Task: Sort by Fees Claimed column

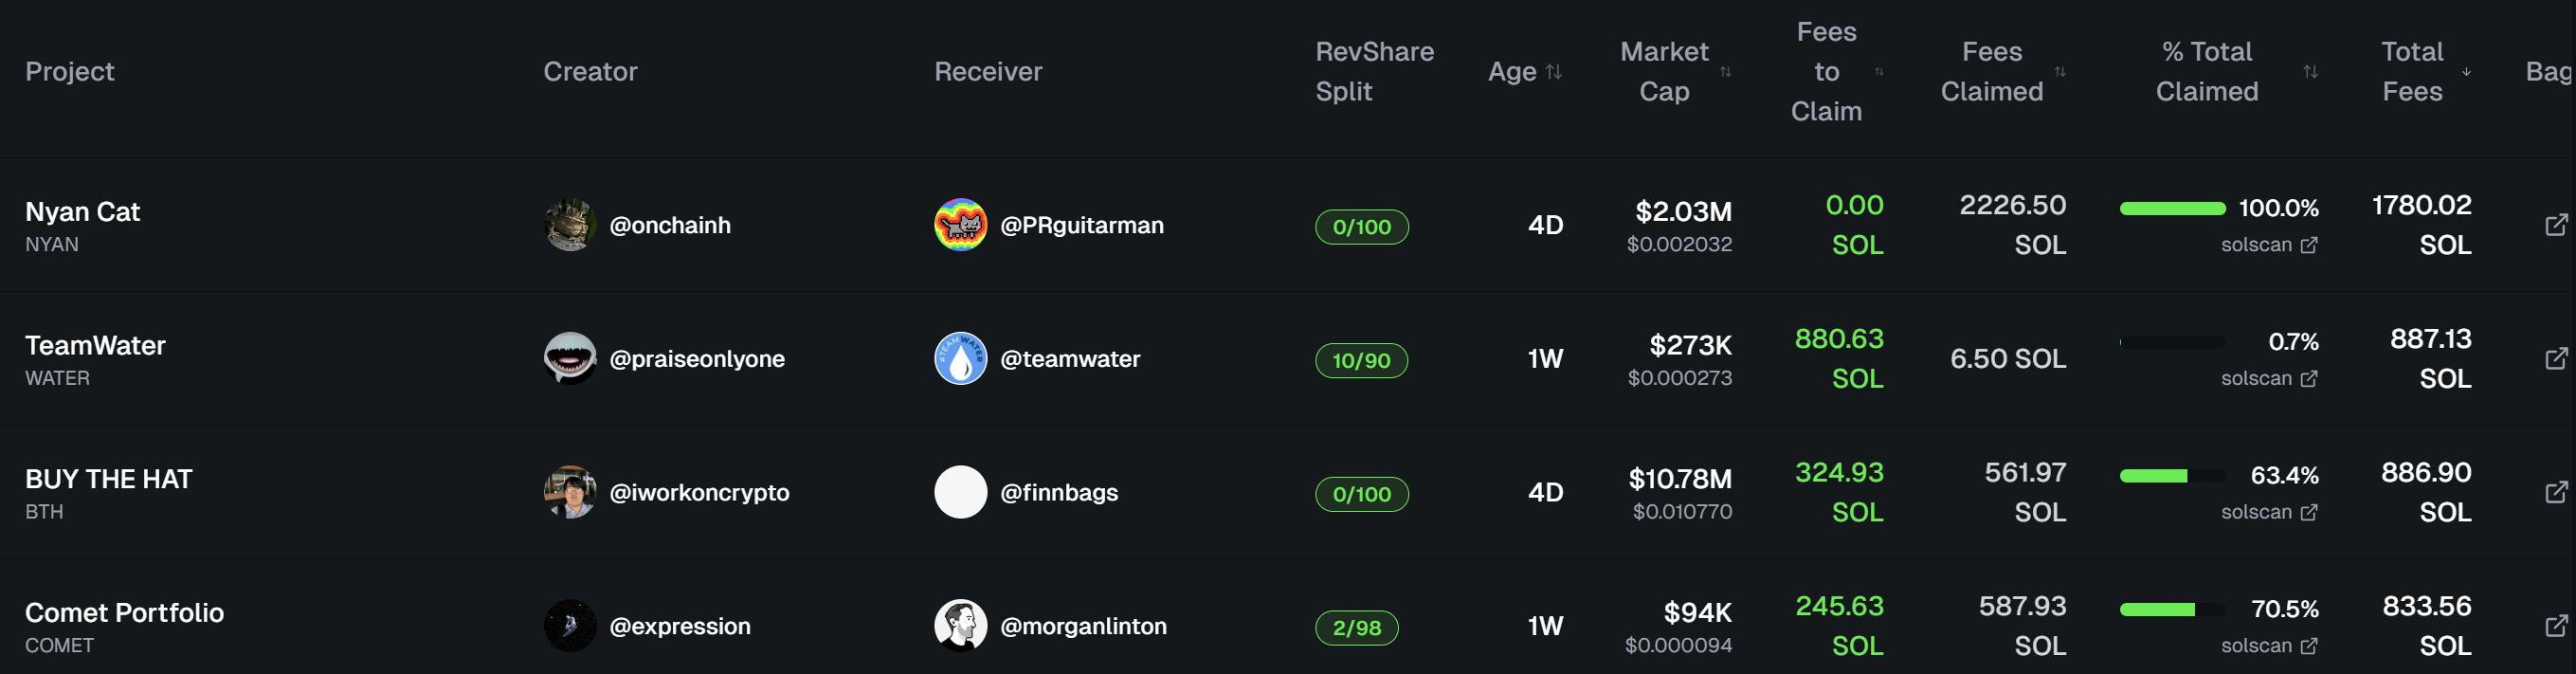Action: (x=2060, y=72)
